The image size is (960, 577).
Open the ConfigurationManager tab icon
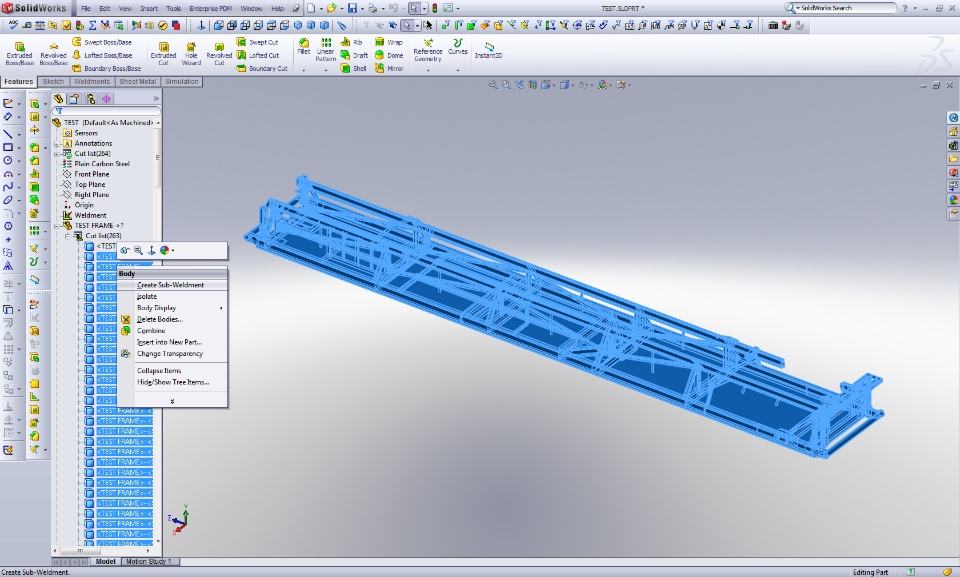pos(90,99)
